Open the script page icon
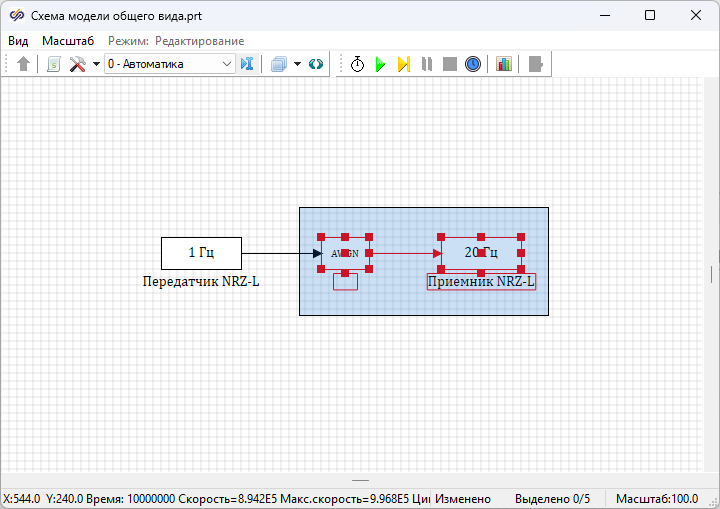This screenshot has height=509, width=720. 54,64
